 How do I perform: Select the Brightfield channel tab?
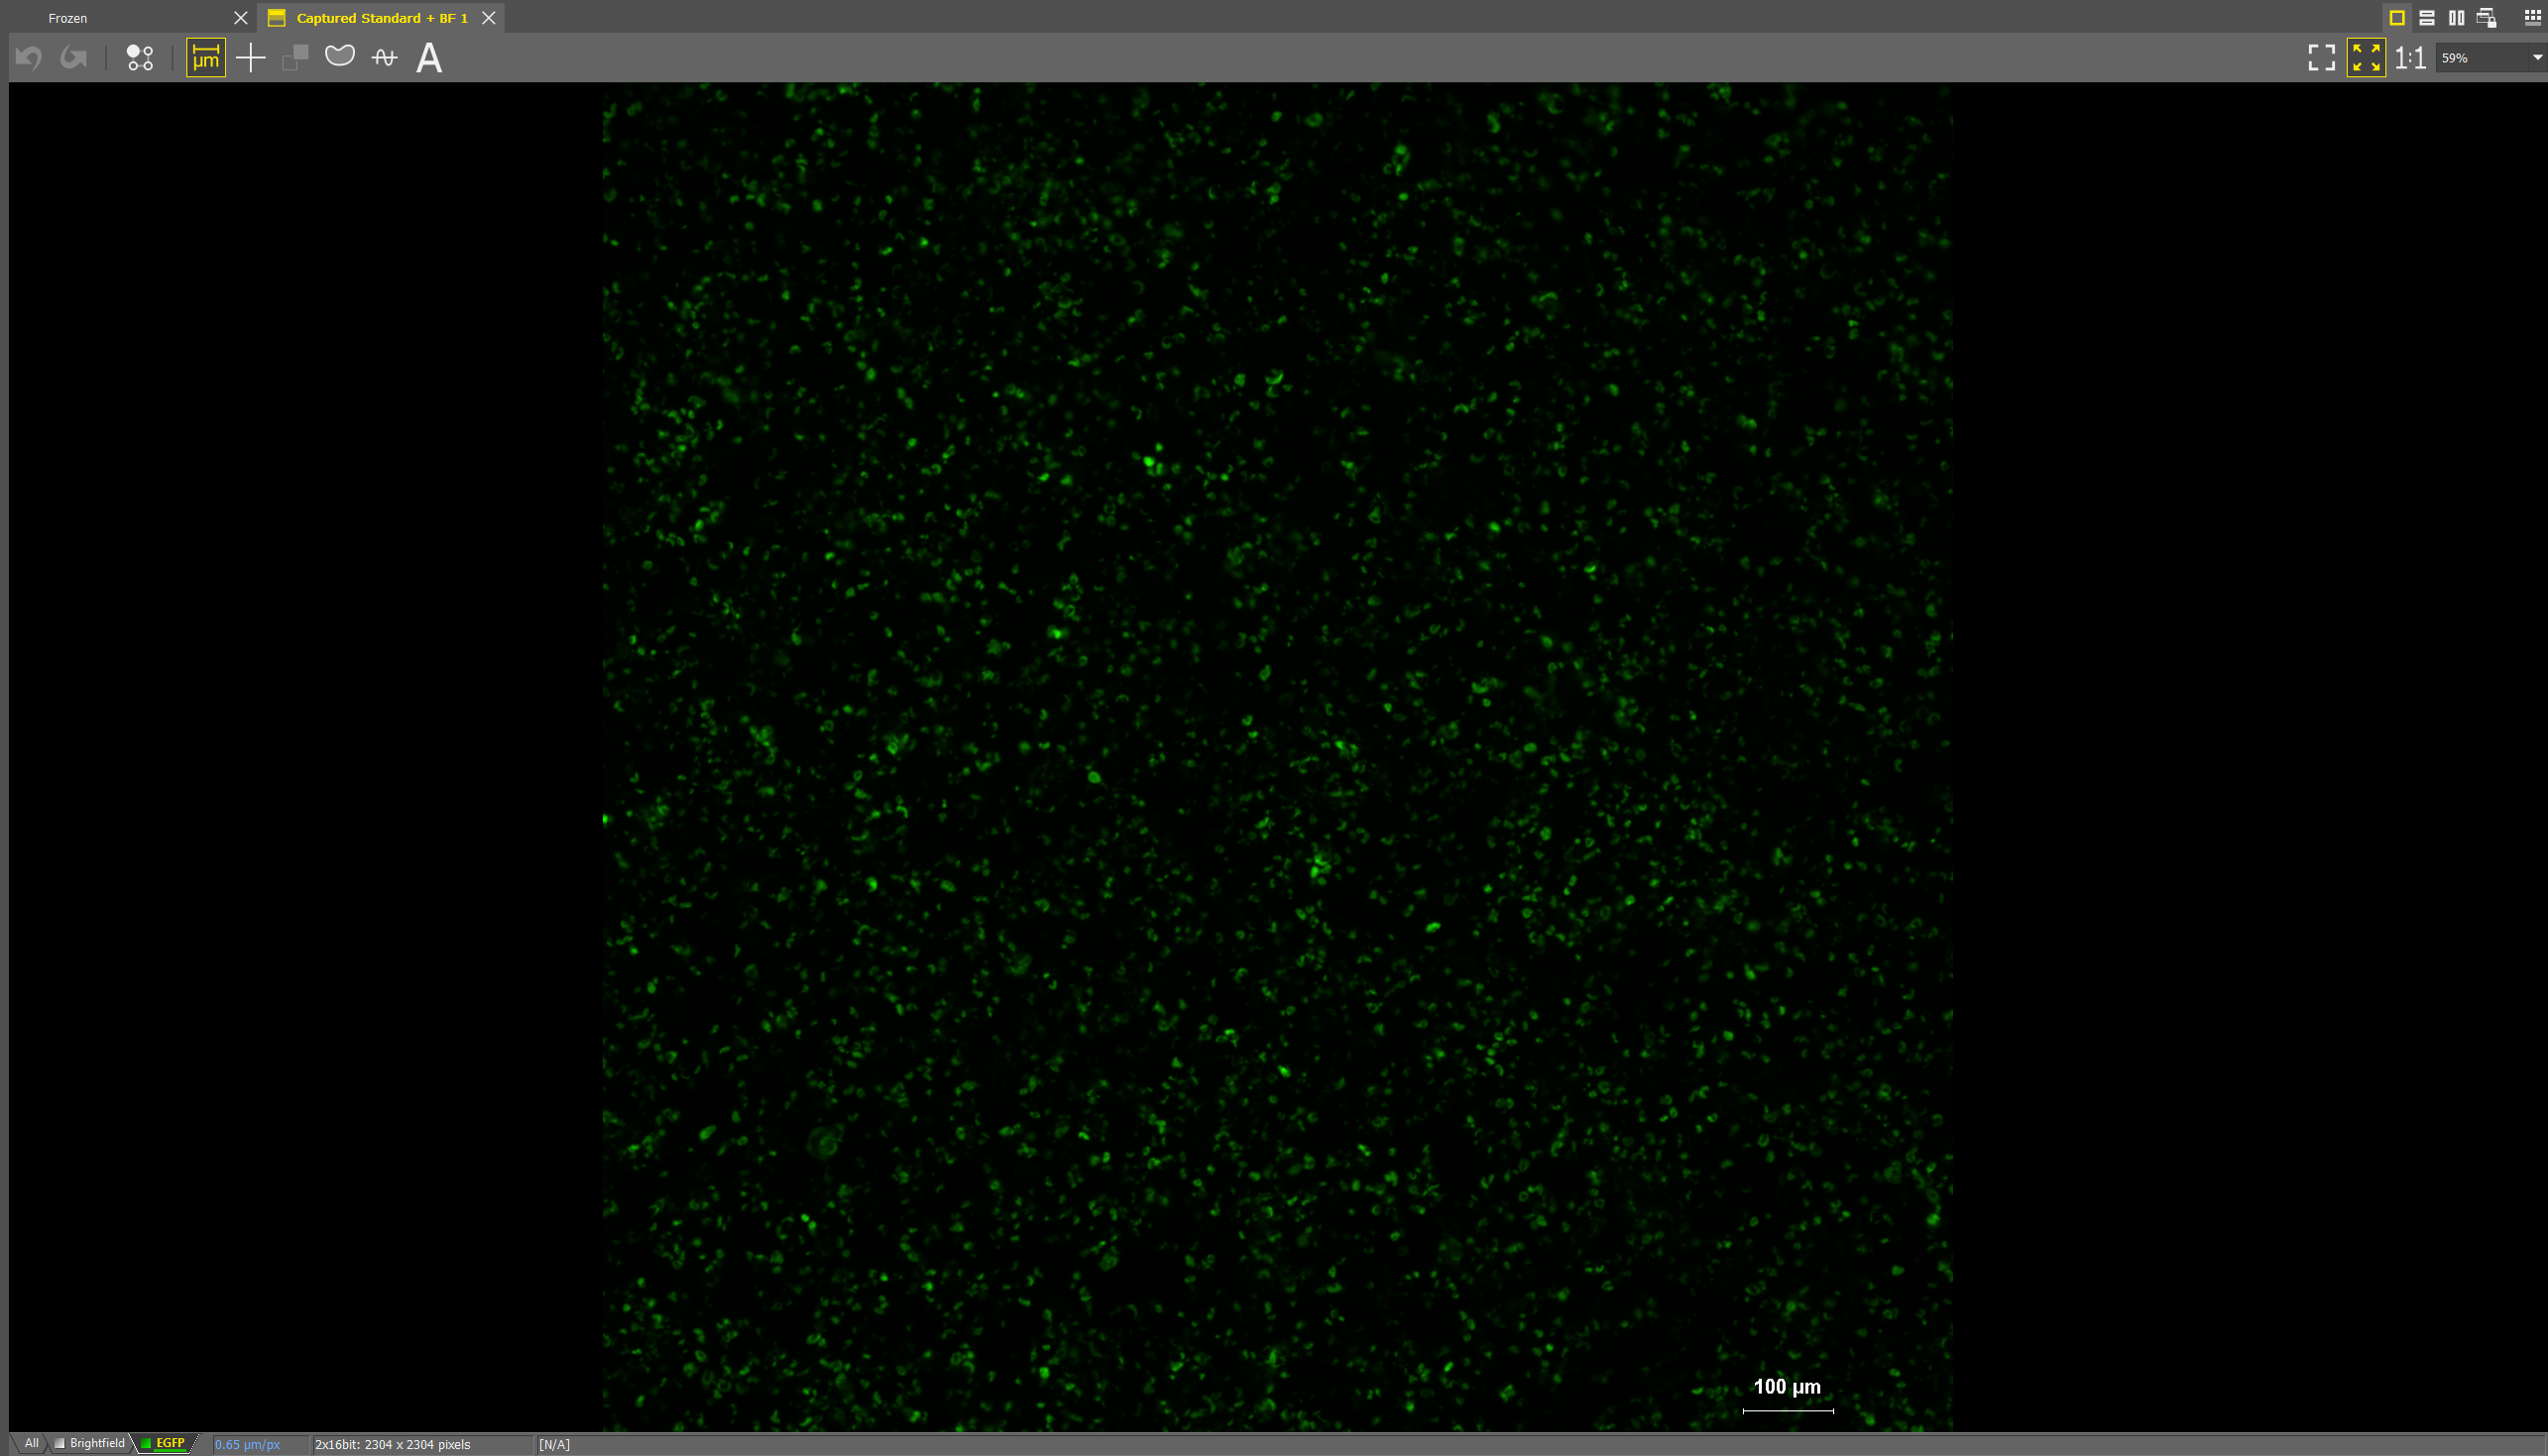[96, 1443]
